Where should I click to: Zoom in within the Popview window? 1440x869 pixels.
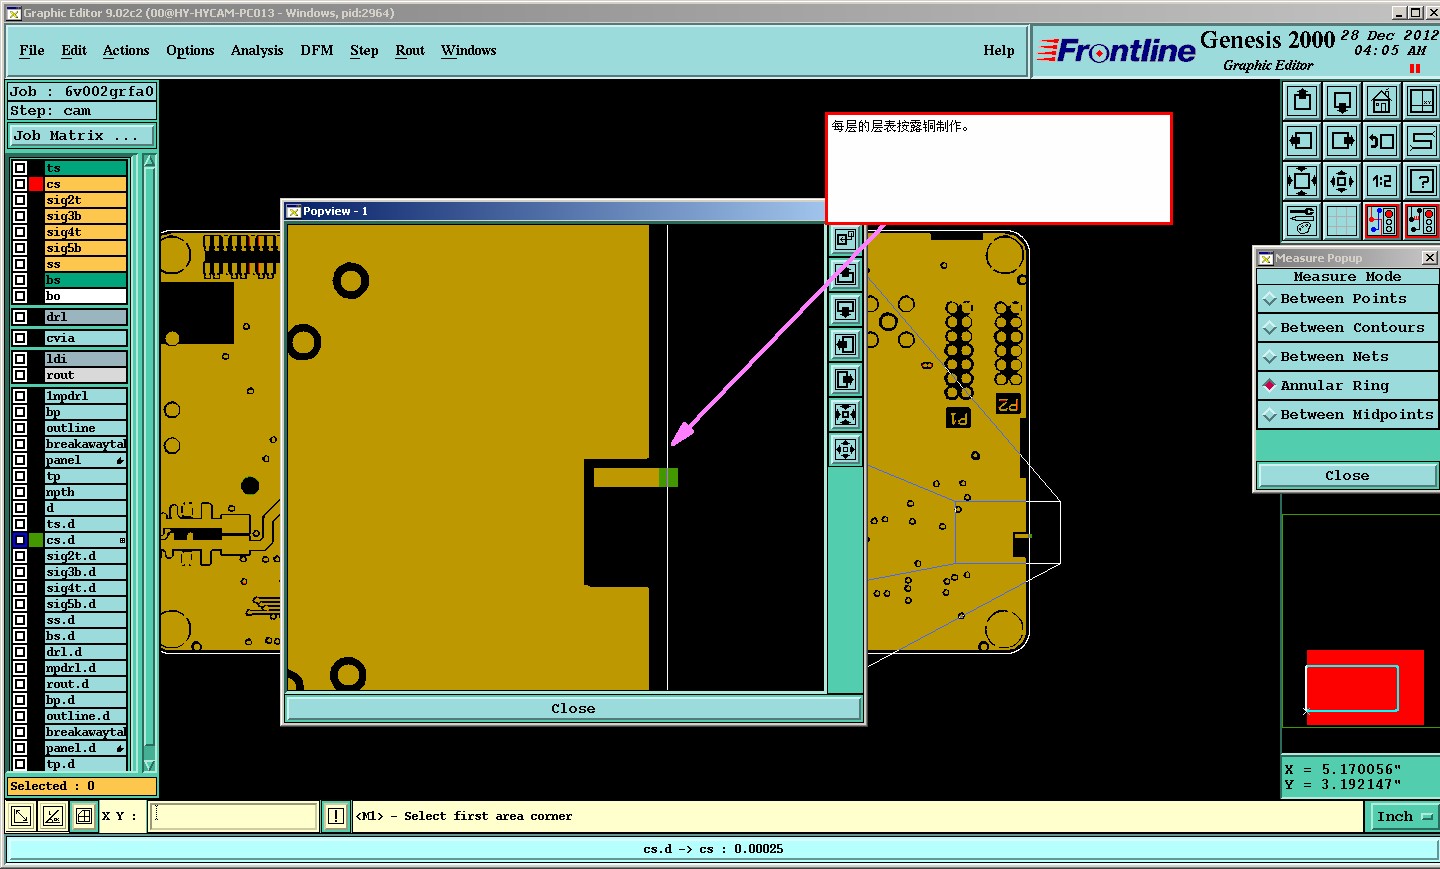pos(845,414)
